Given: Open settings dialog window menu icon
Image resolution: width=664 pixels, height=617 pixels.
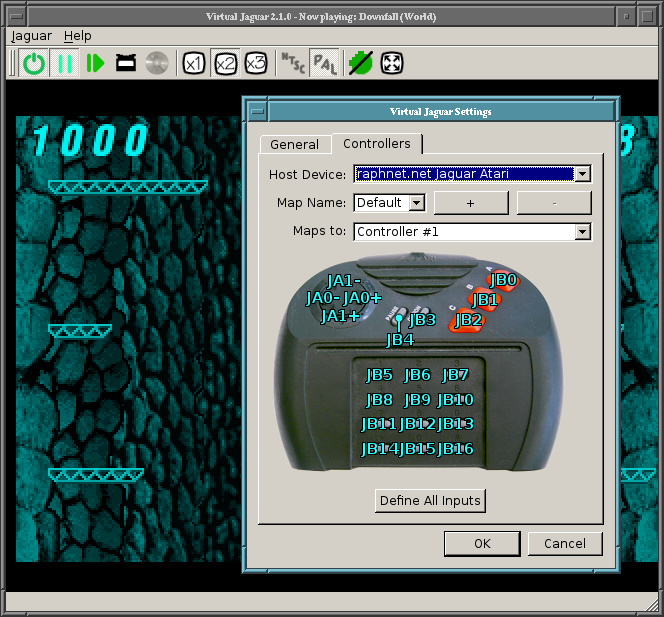Looking at the screenshot, I should pyautogui.click(x=257, y=112).
